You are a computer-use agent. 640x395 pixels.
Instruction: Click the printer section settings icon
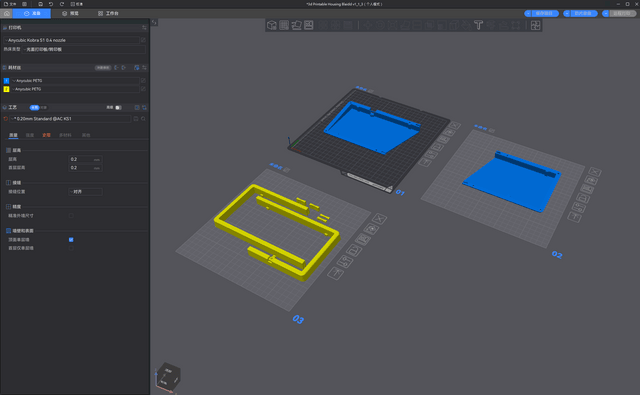click(144, 28)
